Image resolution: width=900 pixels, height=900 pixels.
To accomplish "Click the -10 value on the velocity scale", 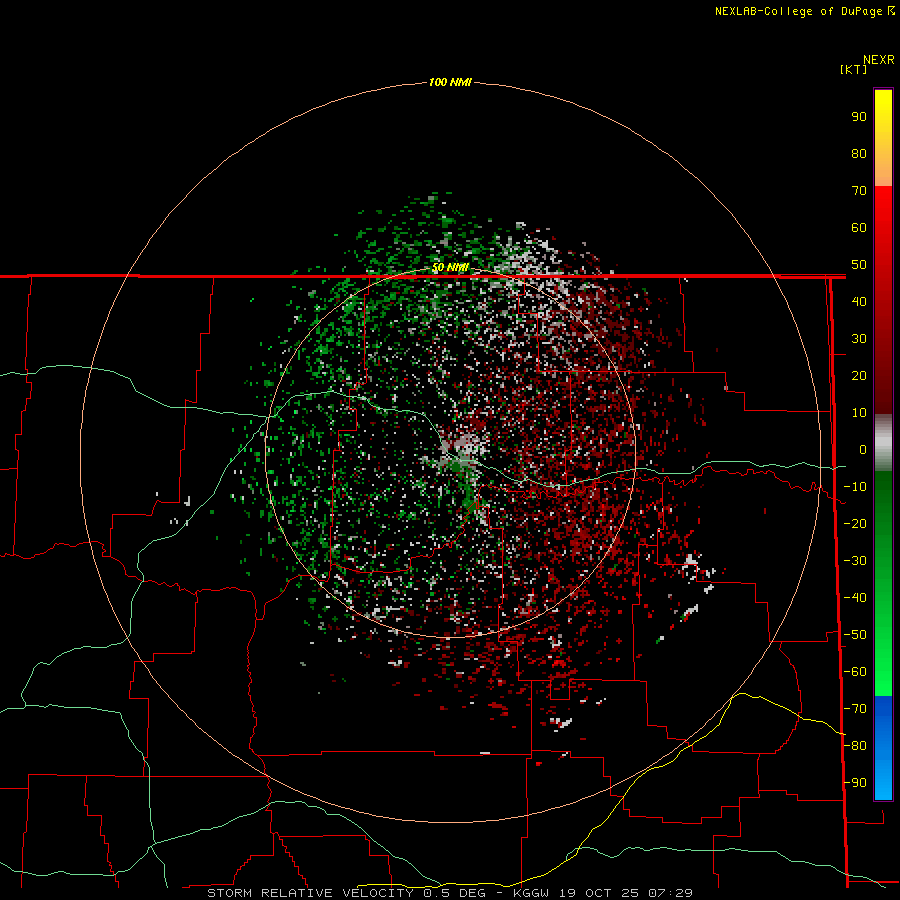I will pyautogui.click(x=855, y=487).
